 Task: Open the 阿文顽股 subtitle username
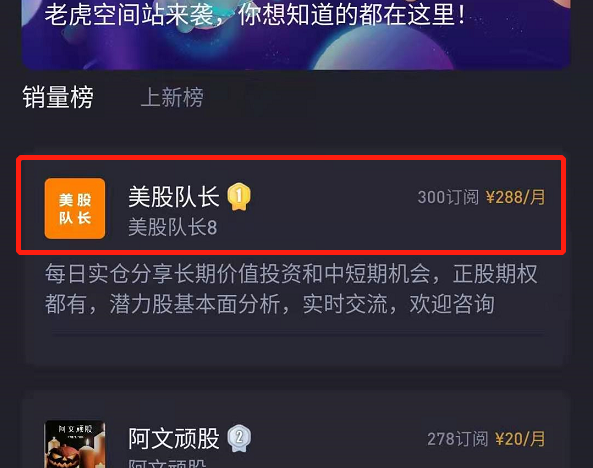(168, 463)
